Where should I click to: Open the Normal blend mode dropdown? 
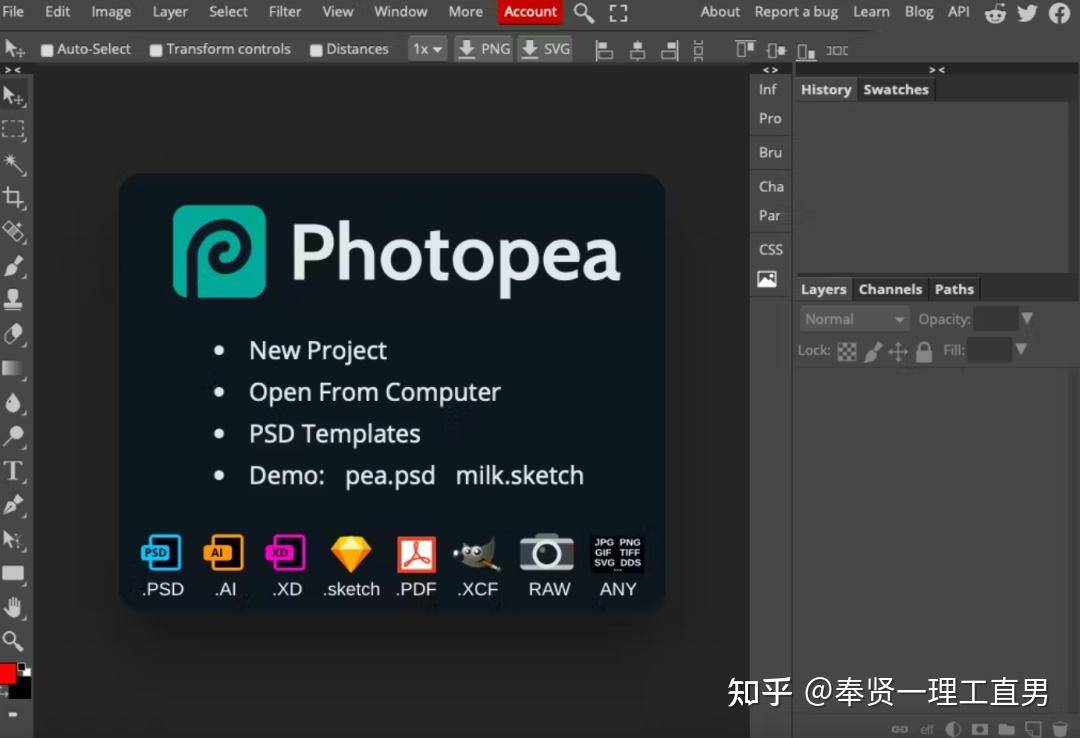click(854, 319)
